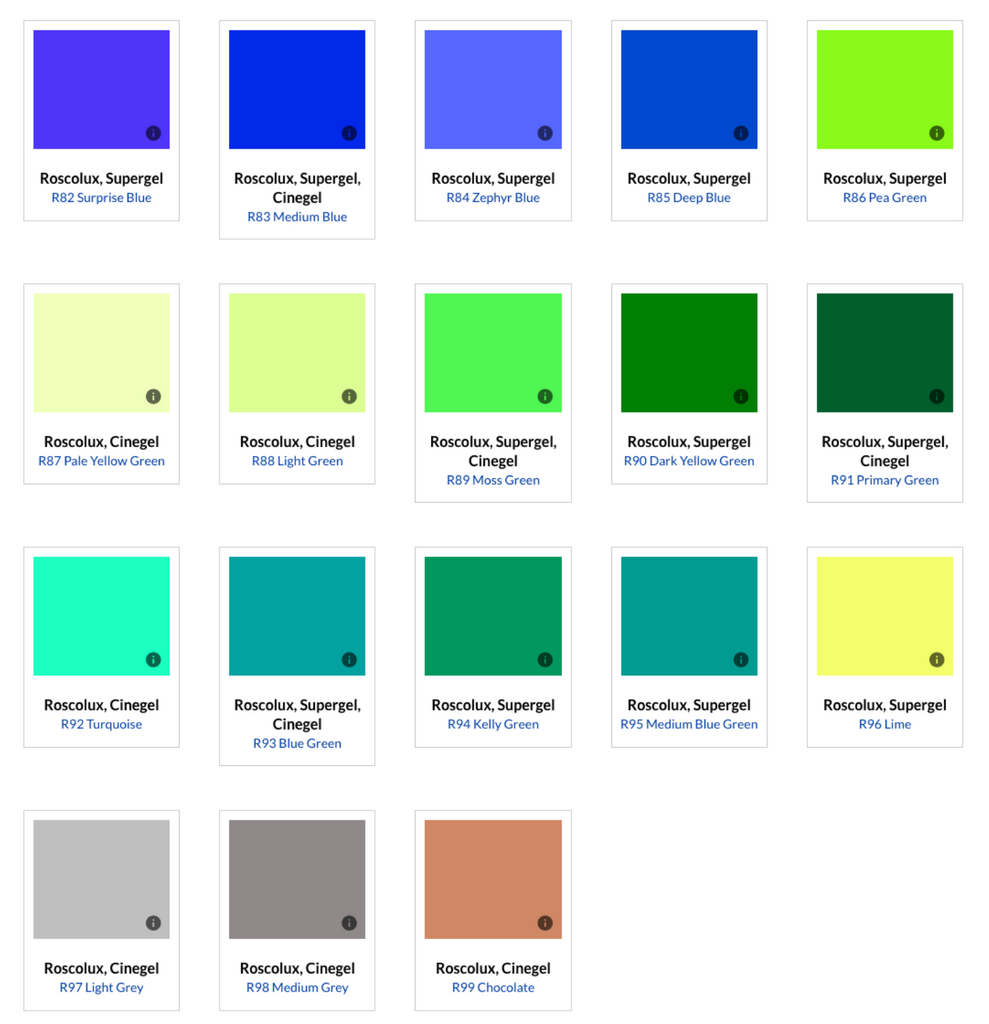Viewport: 989px width, 1024px height.
Task: Click info icon on R82 Surprise Blue swatch
Action: [153, 133]
